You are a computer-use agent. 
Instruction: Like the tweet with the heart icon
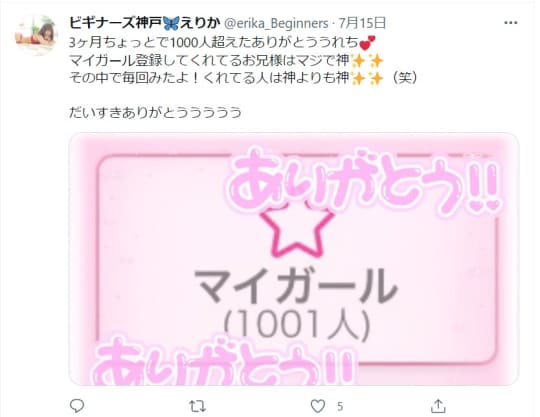point(318,406)
